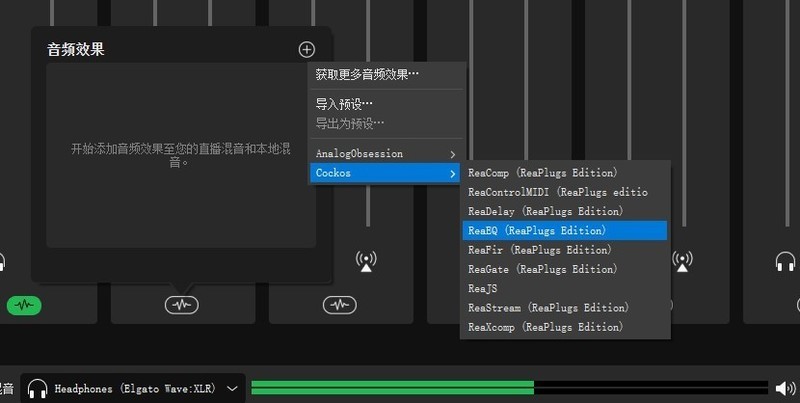The image size is (800, 403).
Task: Click the green output level bar at bottom
Action: (x=392, y=388)
